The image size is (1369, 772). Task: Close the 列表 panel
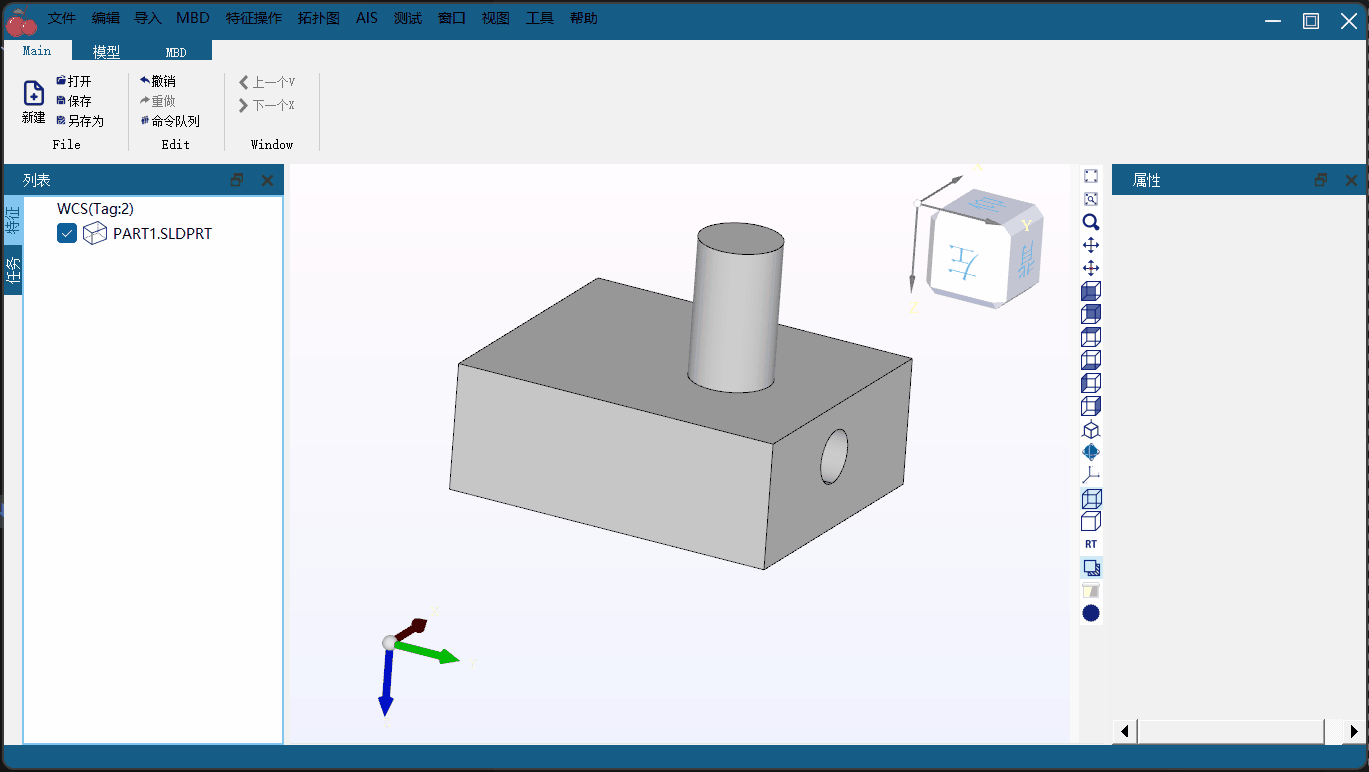coord(267,180)
